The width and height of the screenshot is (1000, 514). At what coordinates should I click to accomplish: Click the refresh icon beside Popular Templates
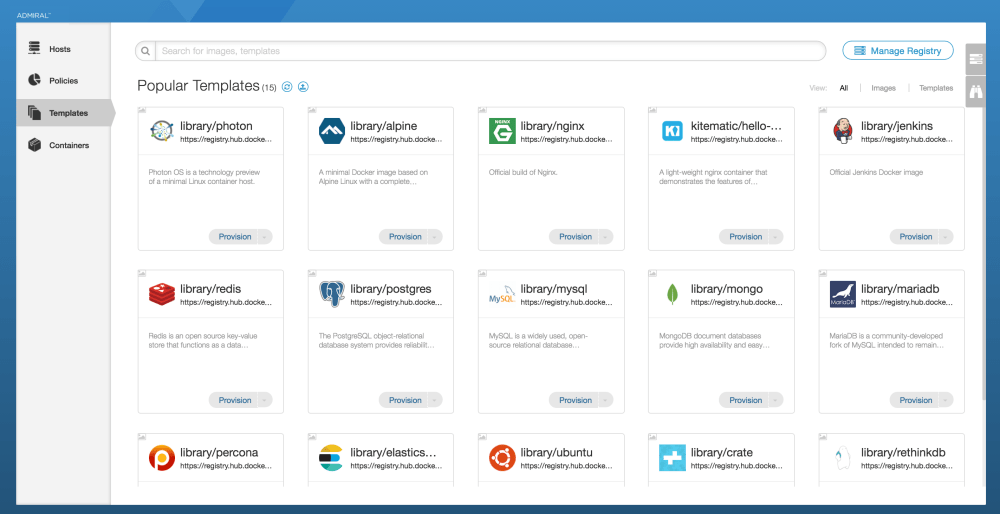pos(288,87)
